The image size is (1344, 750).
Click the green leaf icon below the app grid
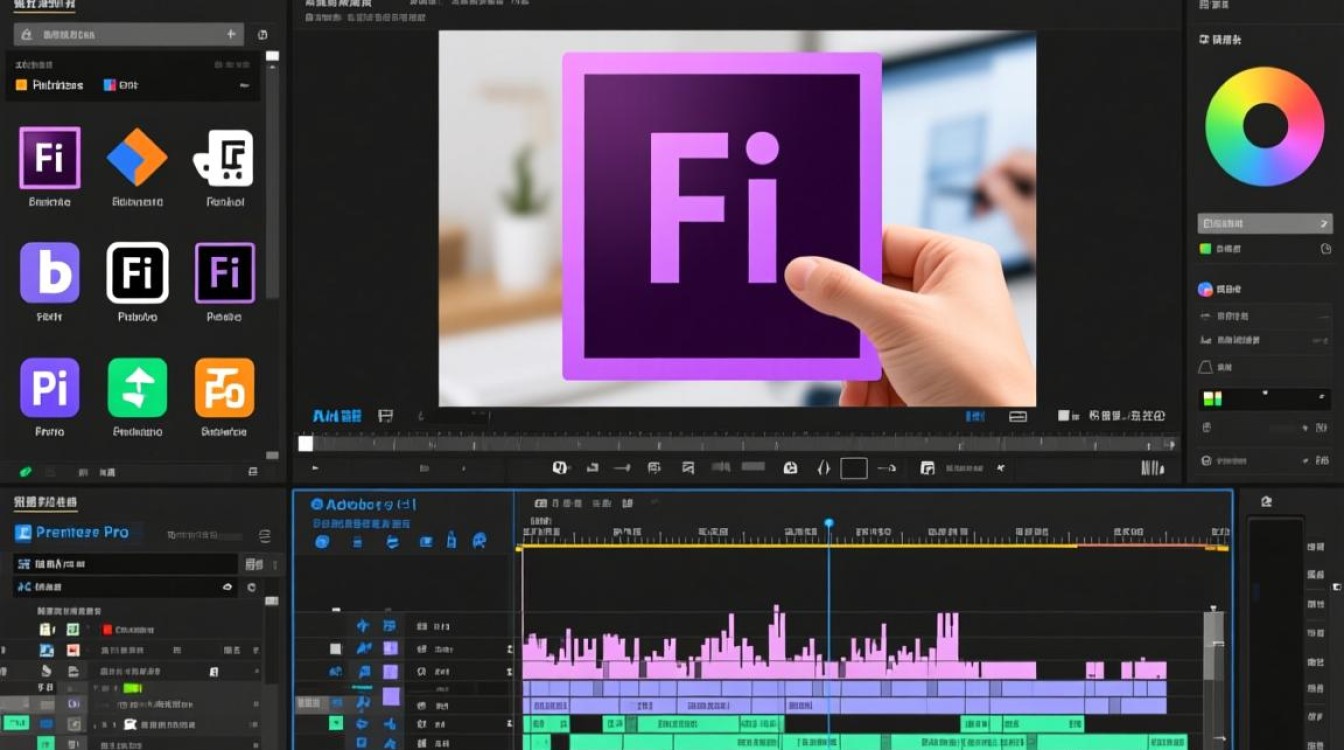pyautogui.click(x=26, y=471)
